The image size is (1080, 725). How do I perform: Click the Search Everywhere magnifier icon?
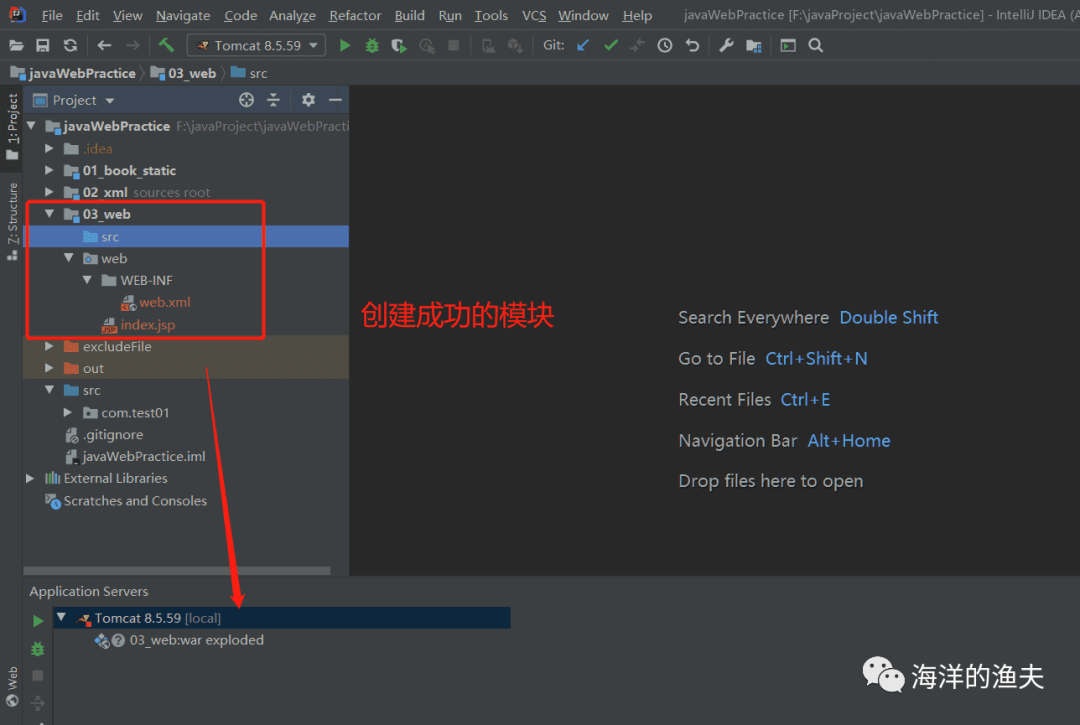[816, 45]
